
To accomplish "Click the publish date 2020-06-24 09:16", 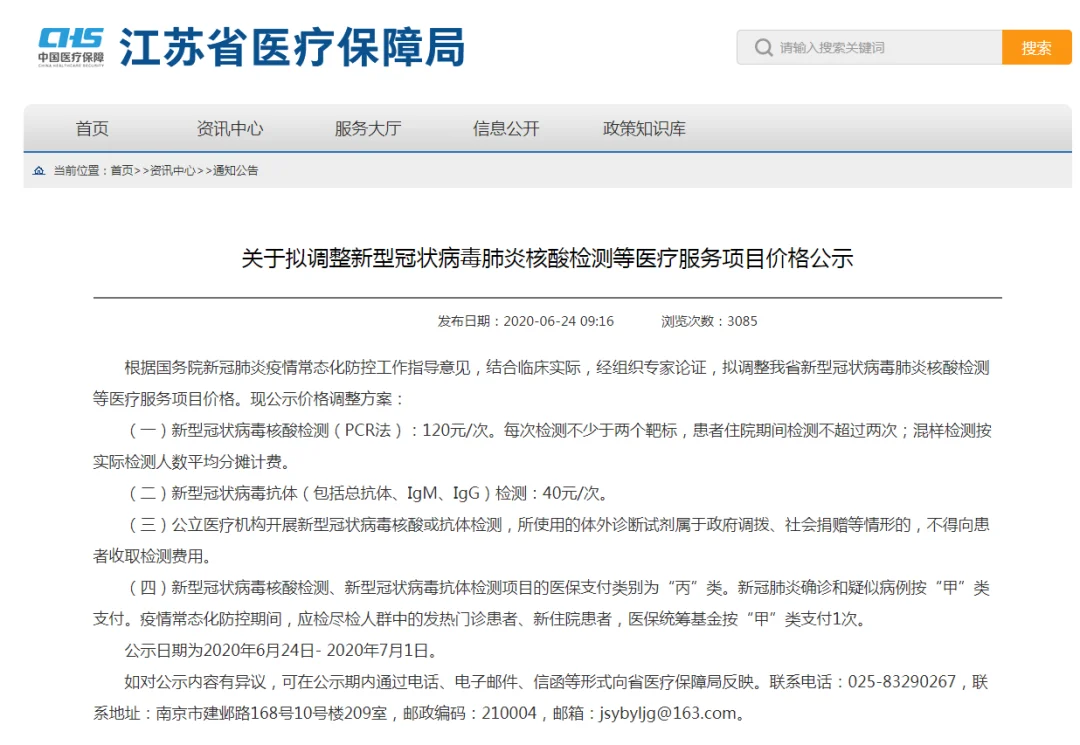I will (559, 322).
